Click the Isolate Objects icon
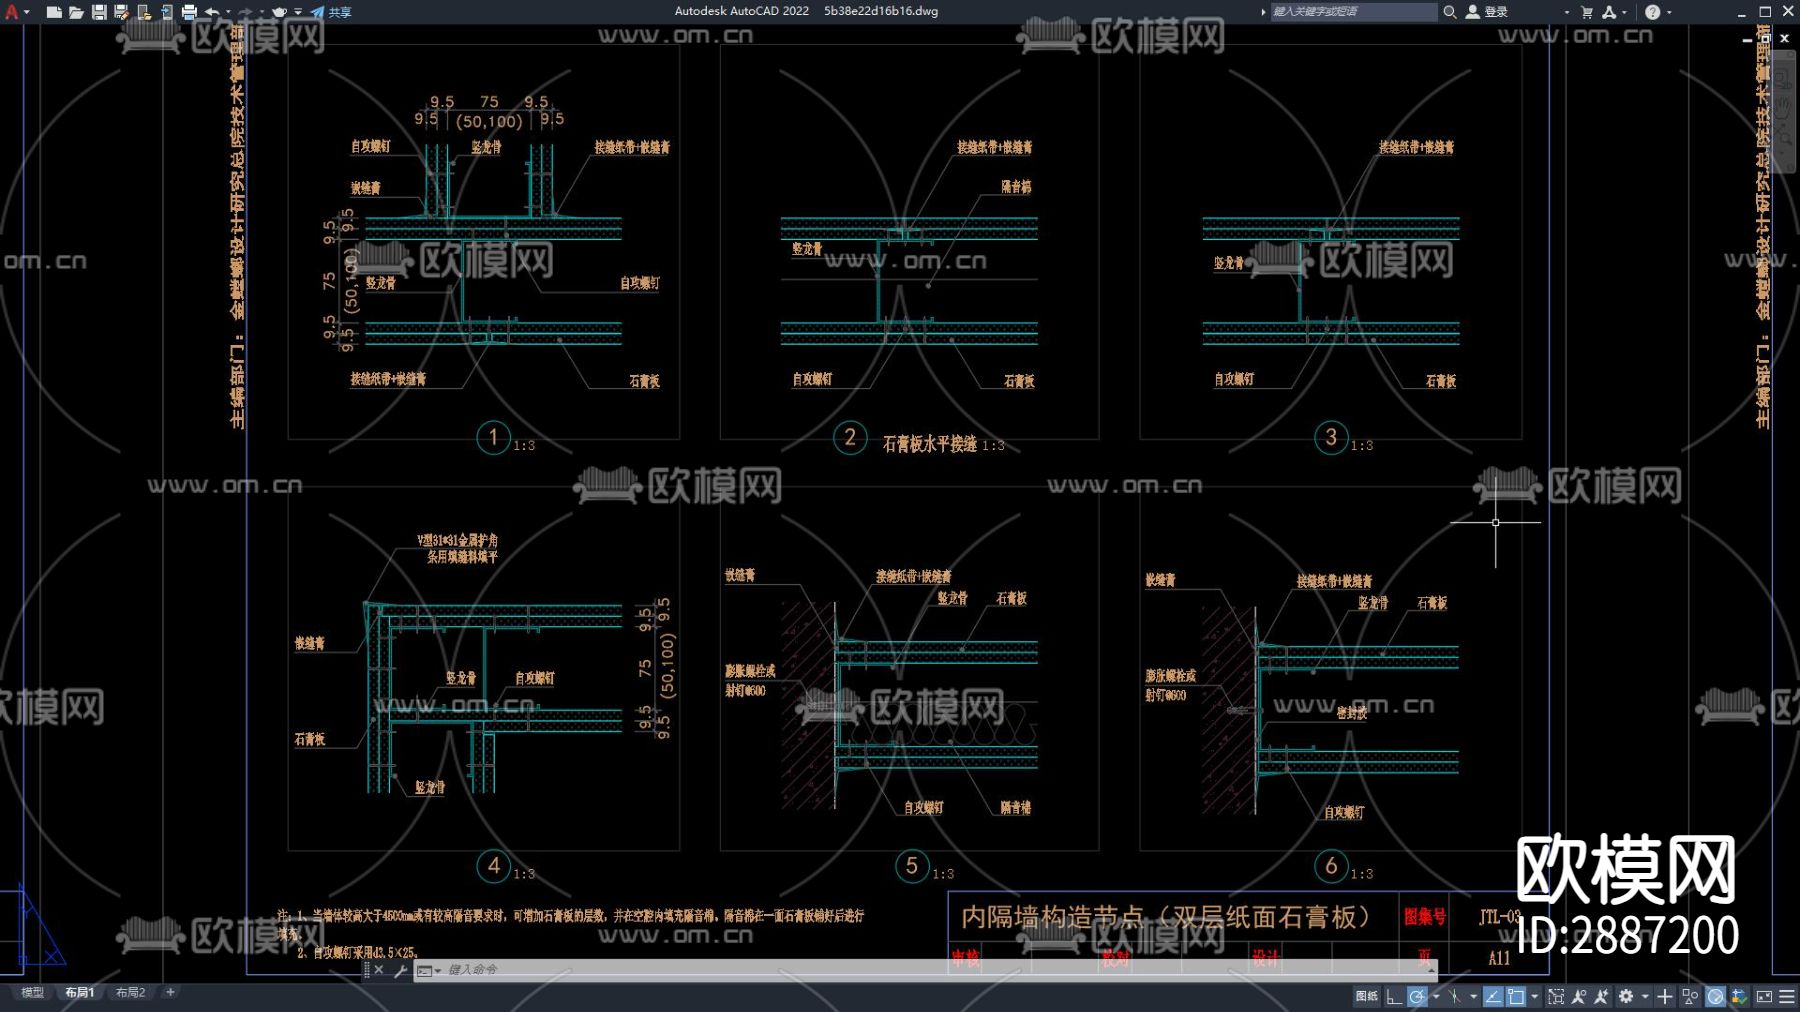 click(1690, 996)
